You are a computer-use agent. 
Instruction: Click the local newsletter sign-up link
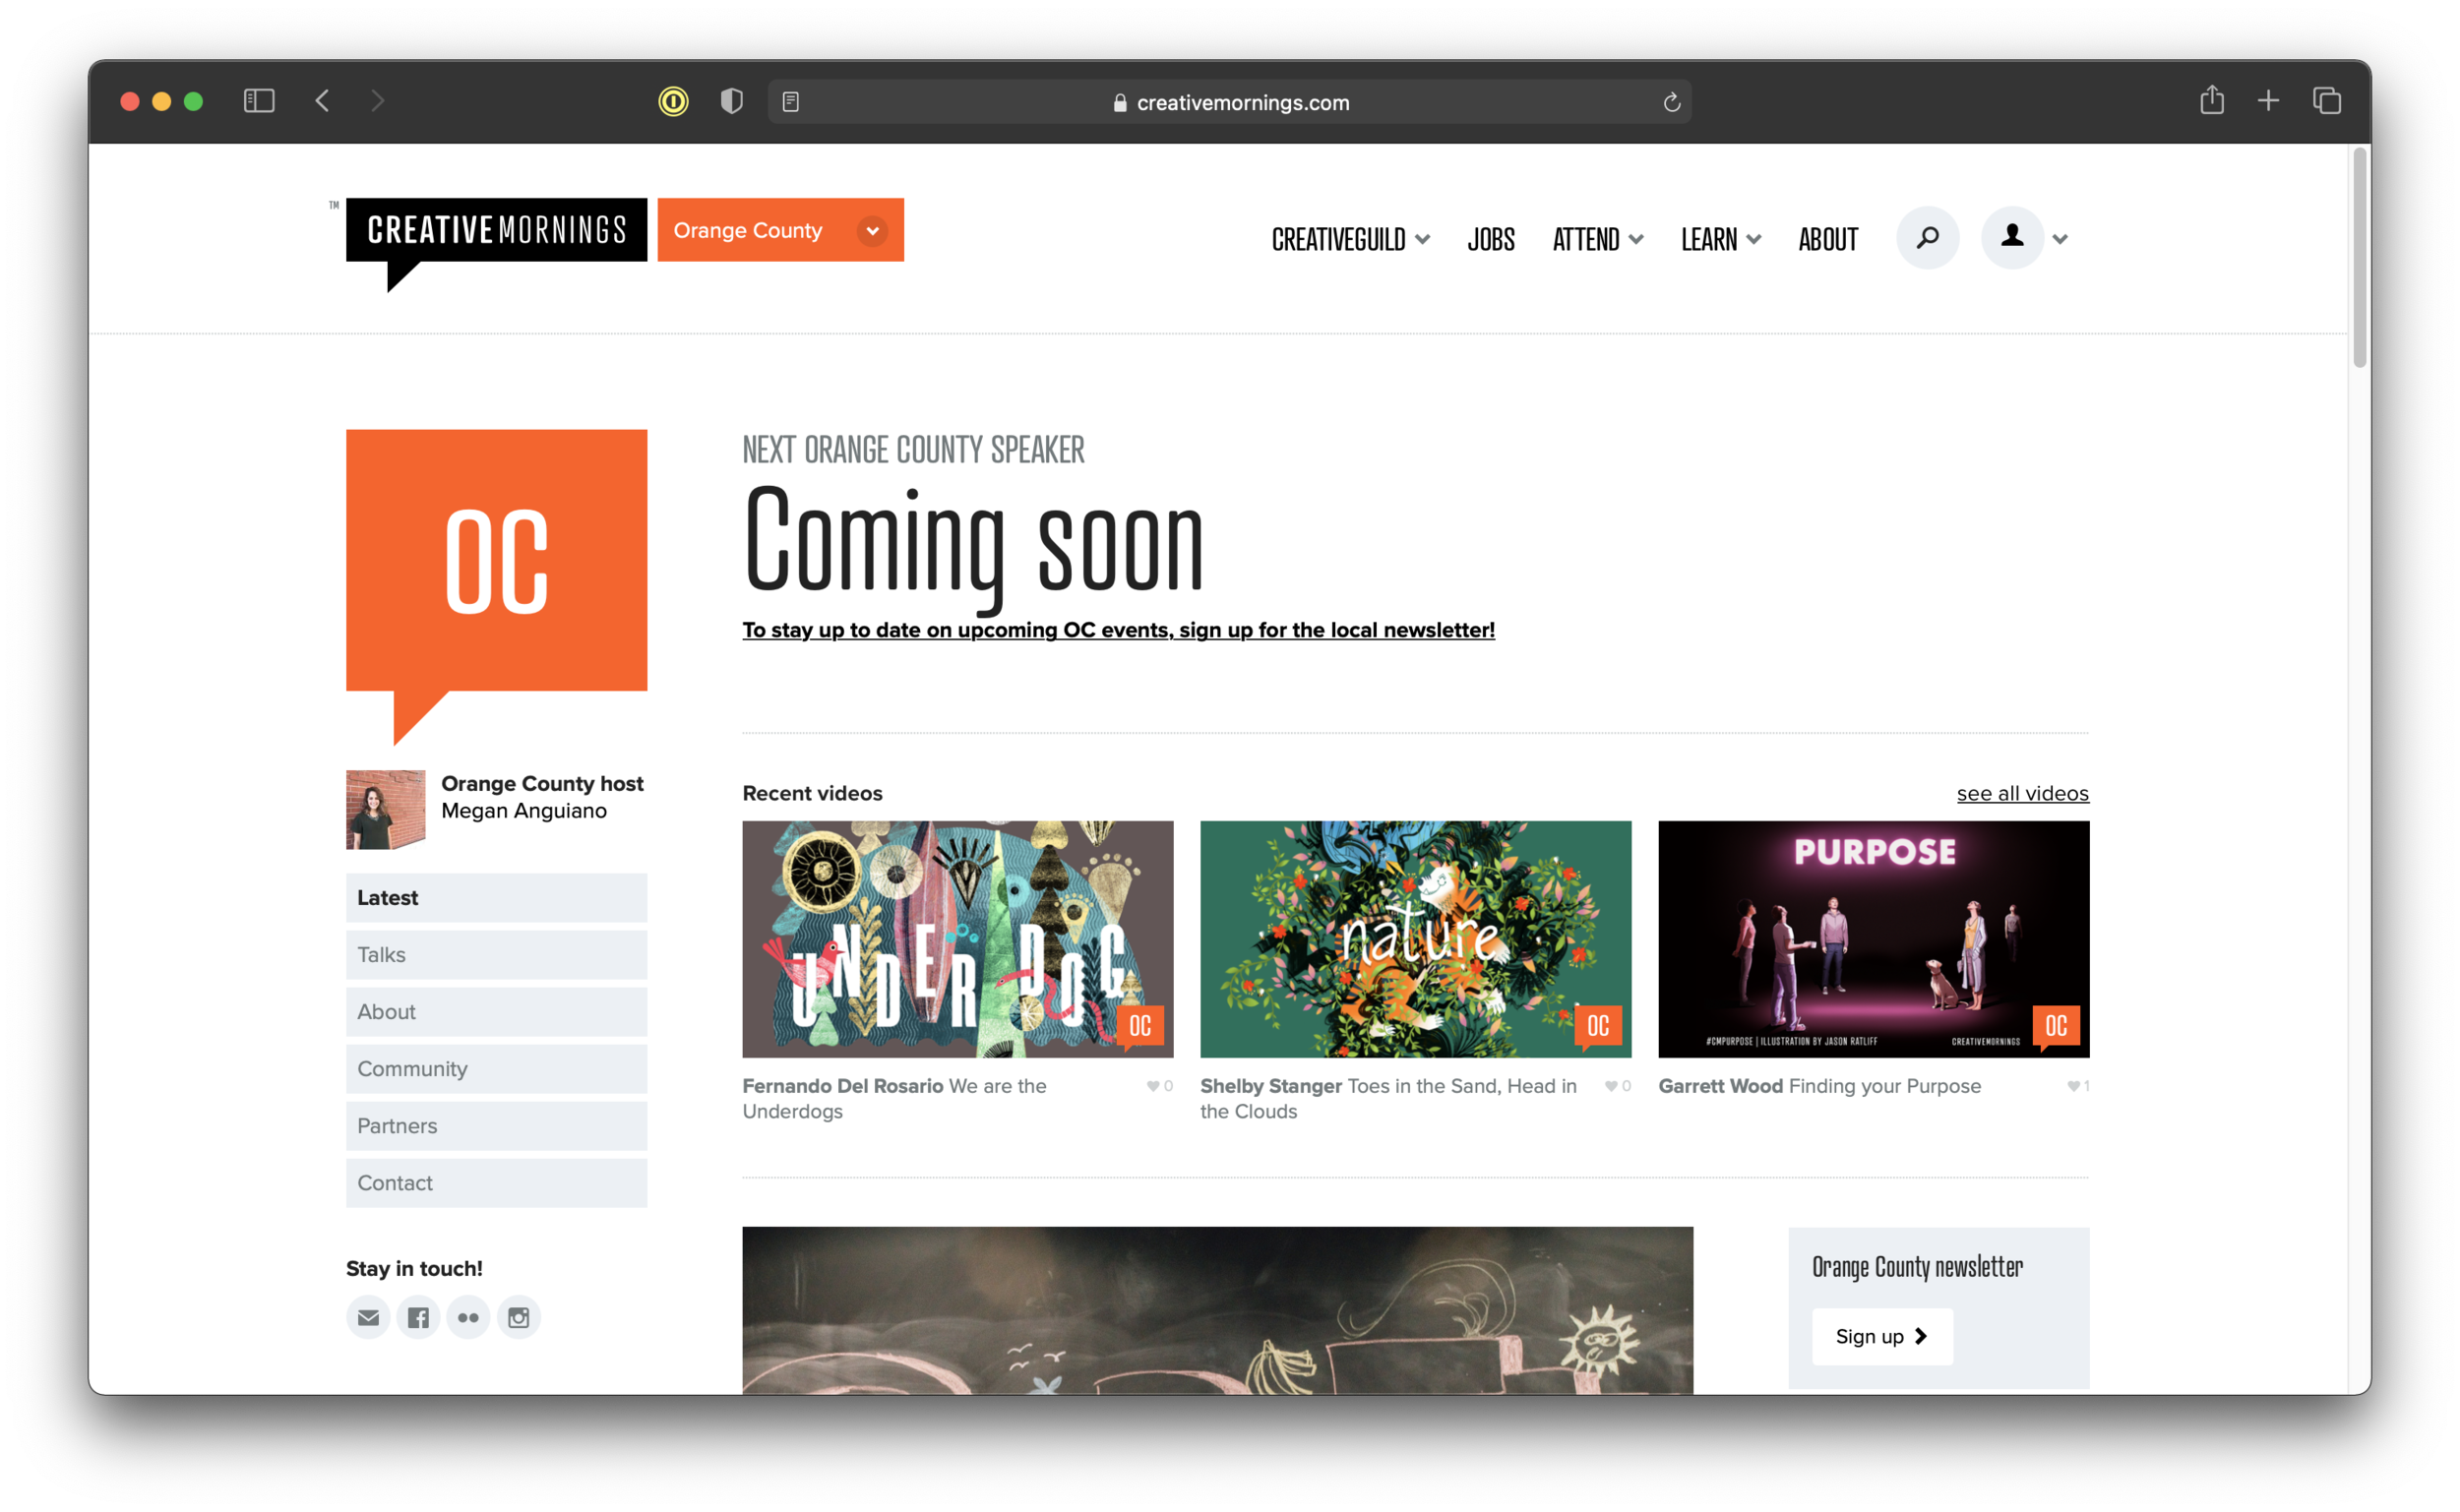(1118, 630)
